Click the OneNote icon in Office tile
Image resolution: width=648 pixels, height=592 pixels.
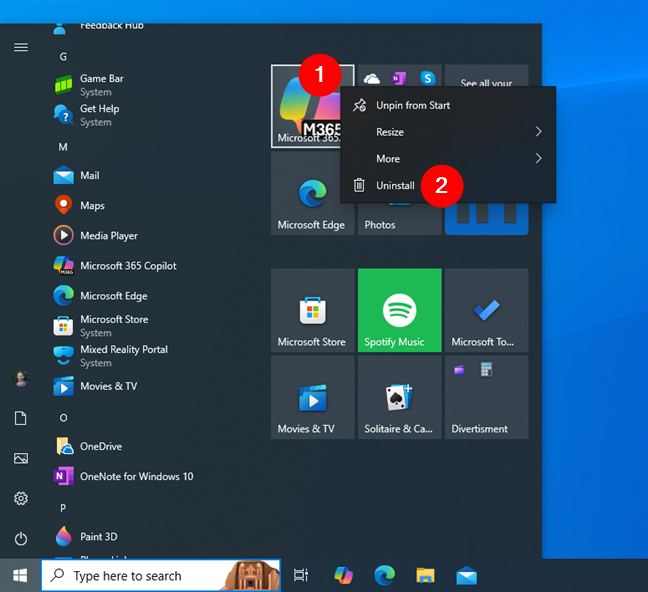point(399,78)
